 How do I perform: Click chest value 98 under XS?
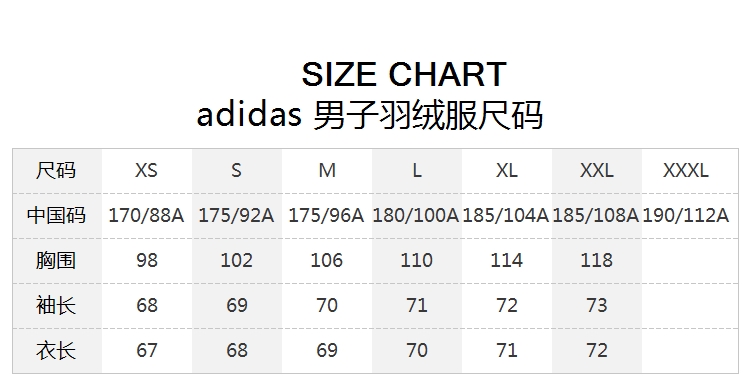(147, 260)
